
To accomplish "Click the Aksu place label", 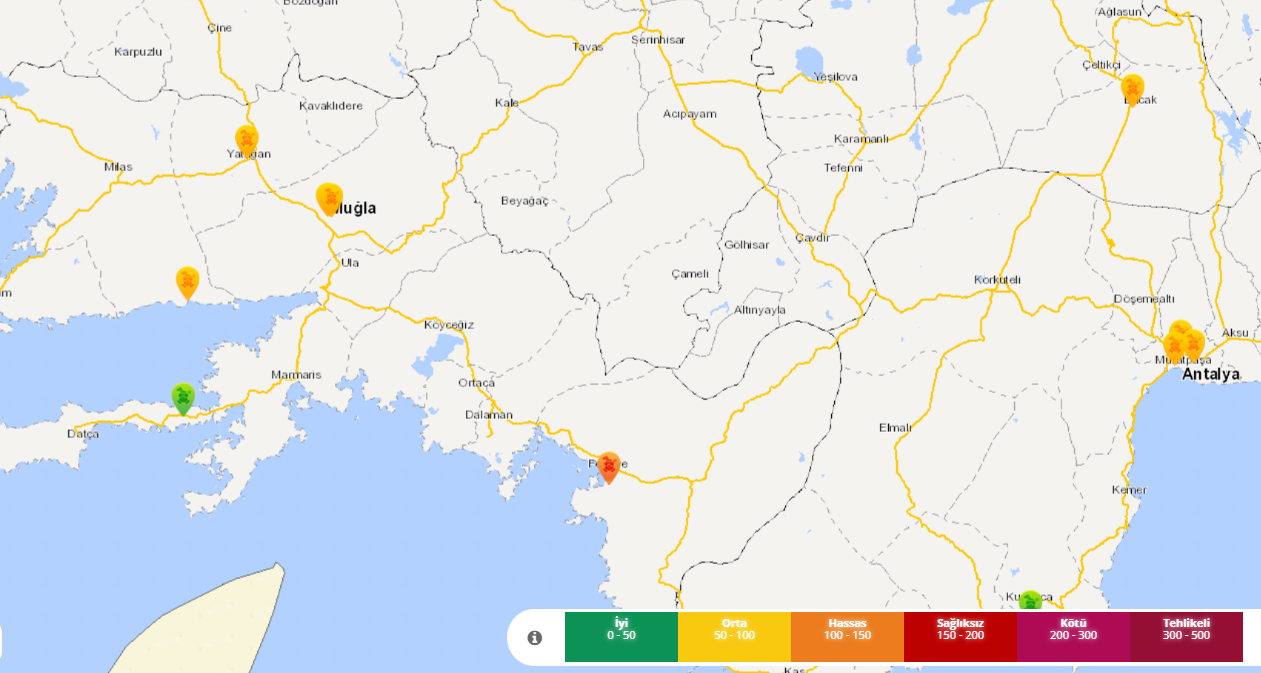I will click(1235, 331).
